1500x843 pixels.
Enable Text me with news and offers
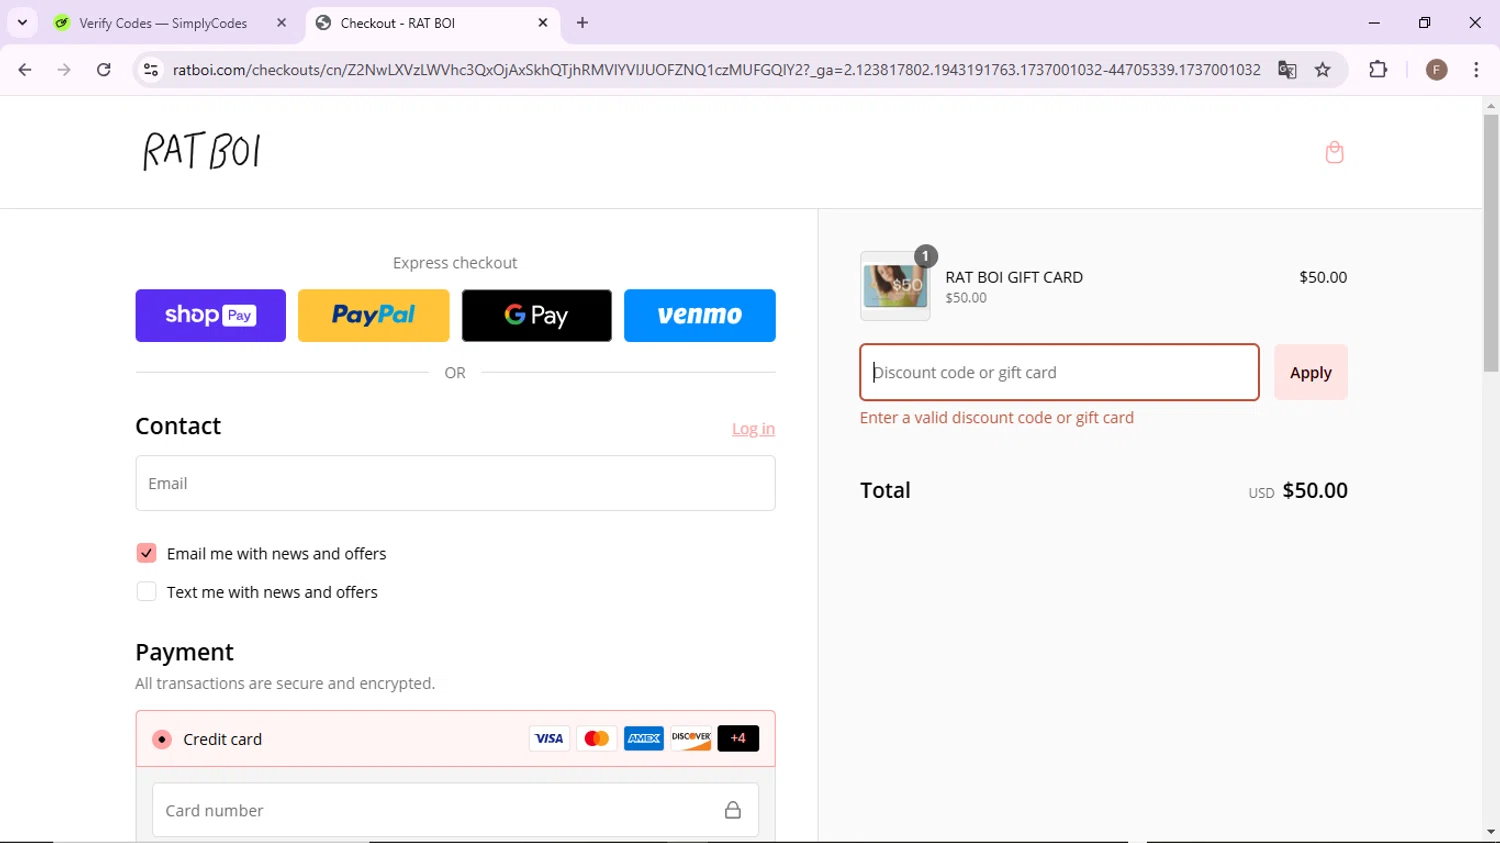[146, 592]
